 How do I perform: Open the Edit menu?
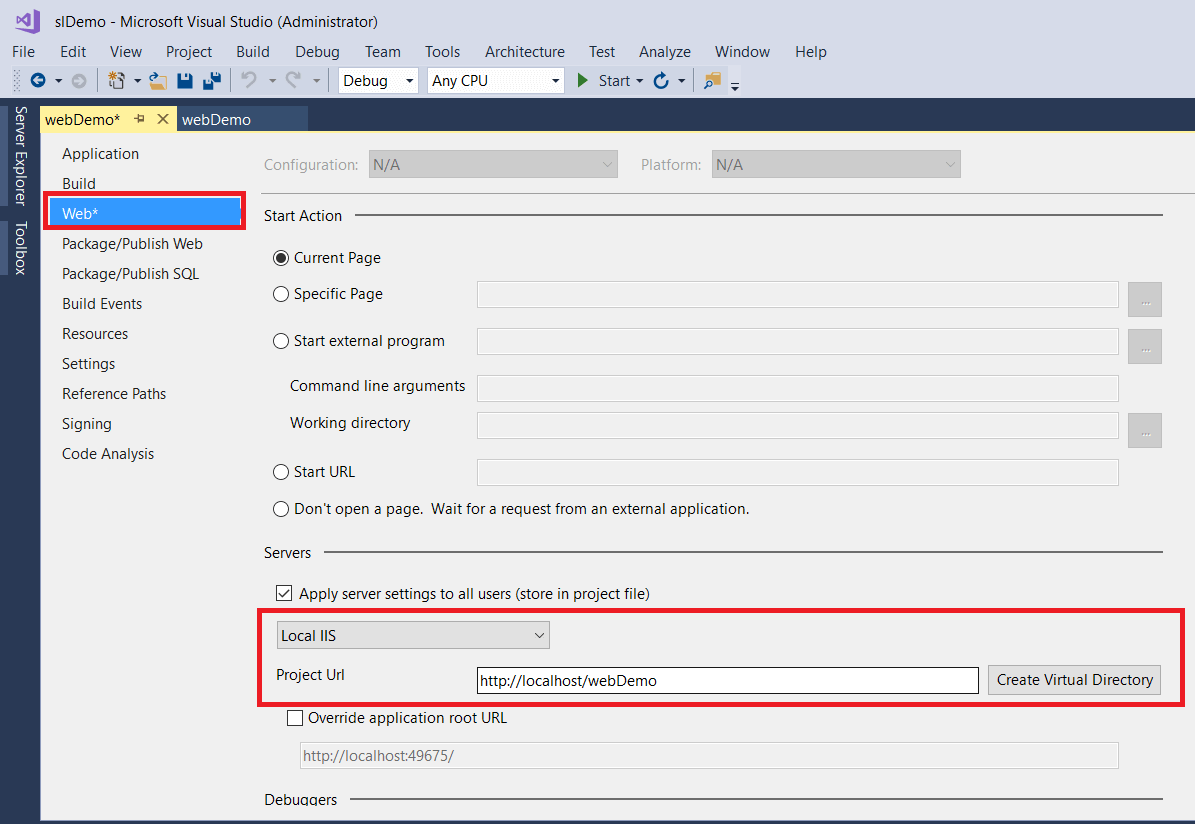[x=72, y=51]
